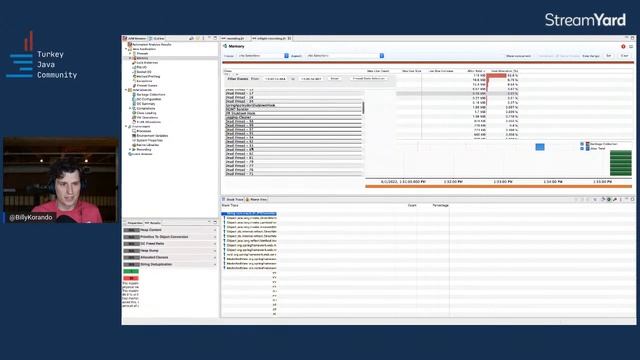Click the Allocated Classes result heading
Screen dimensions: 640x360
154,258
